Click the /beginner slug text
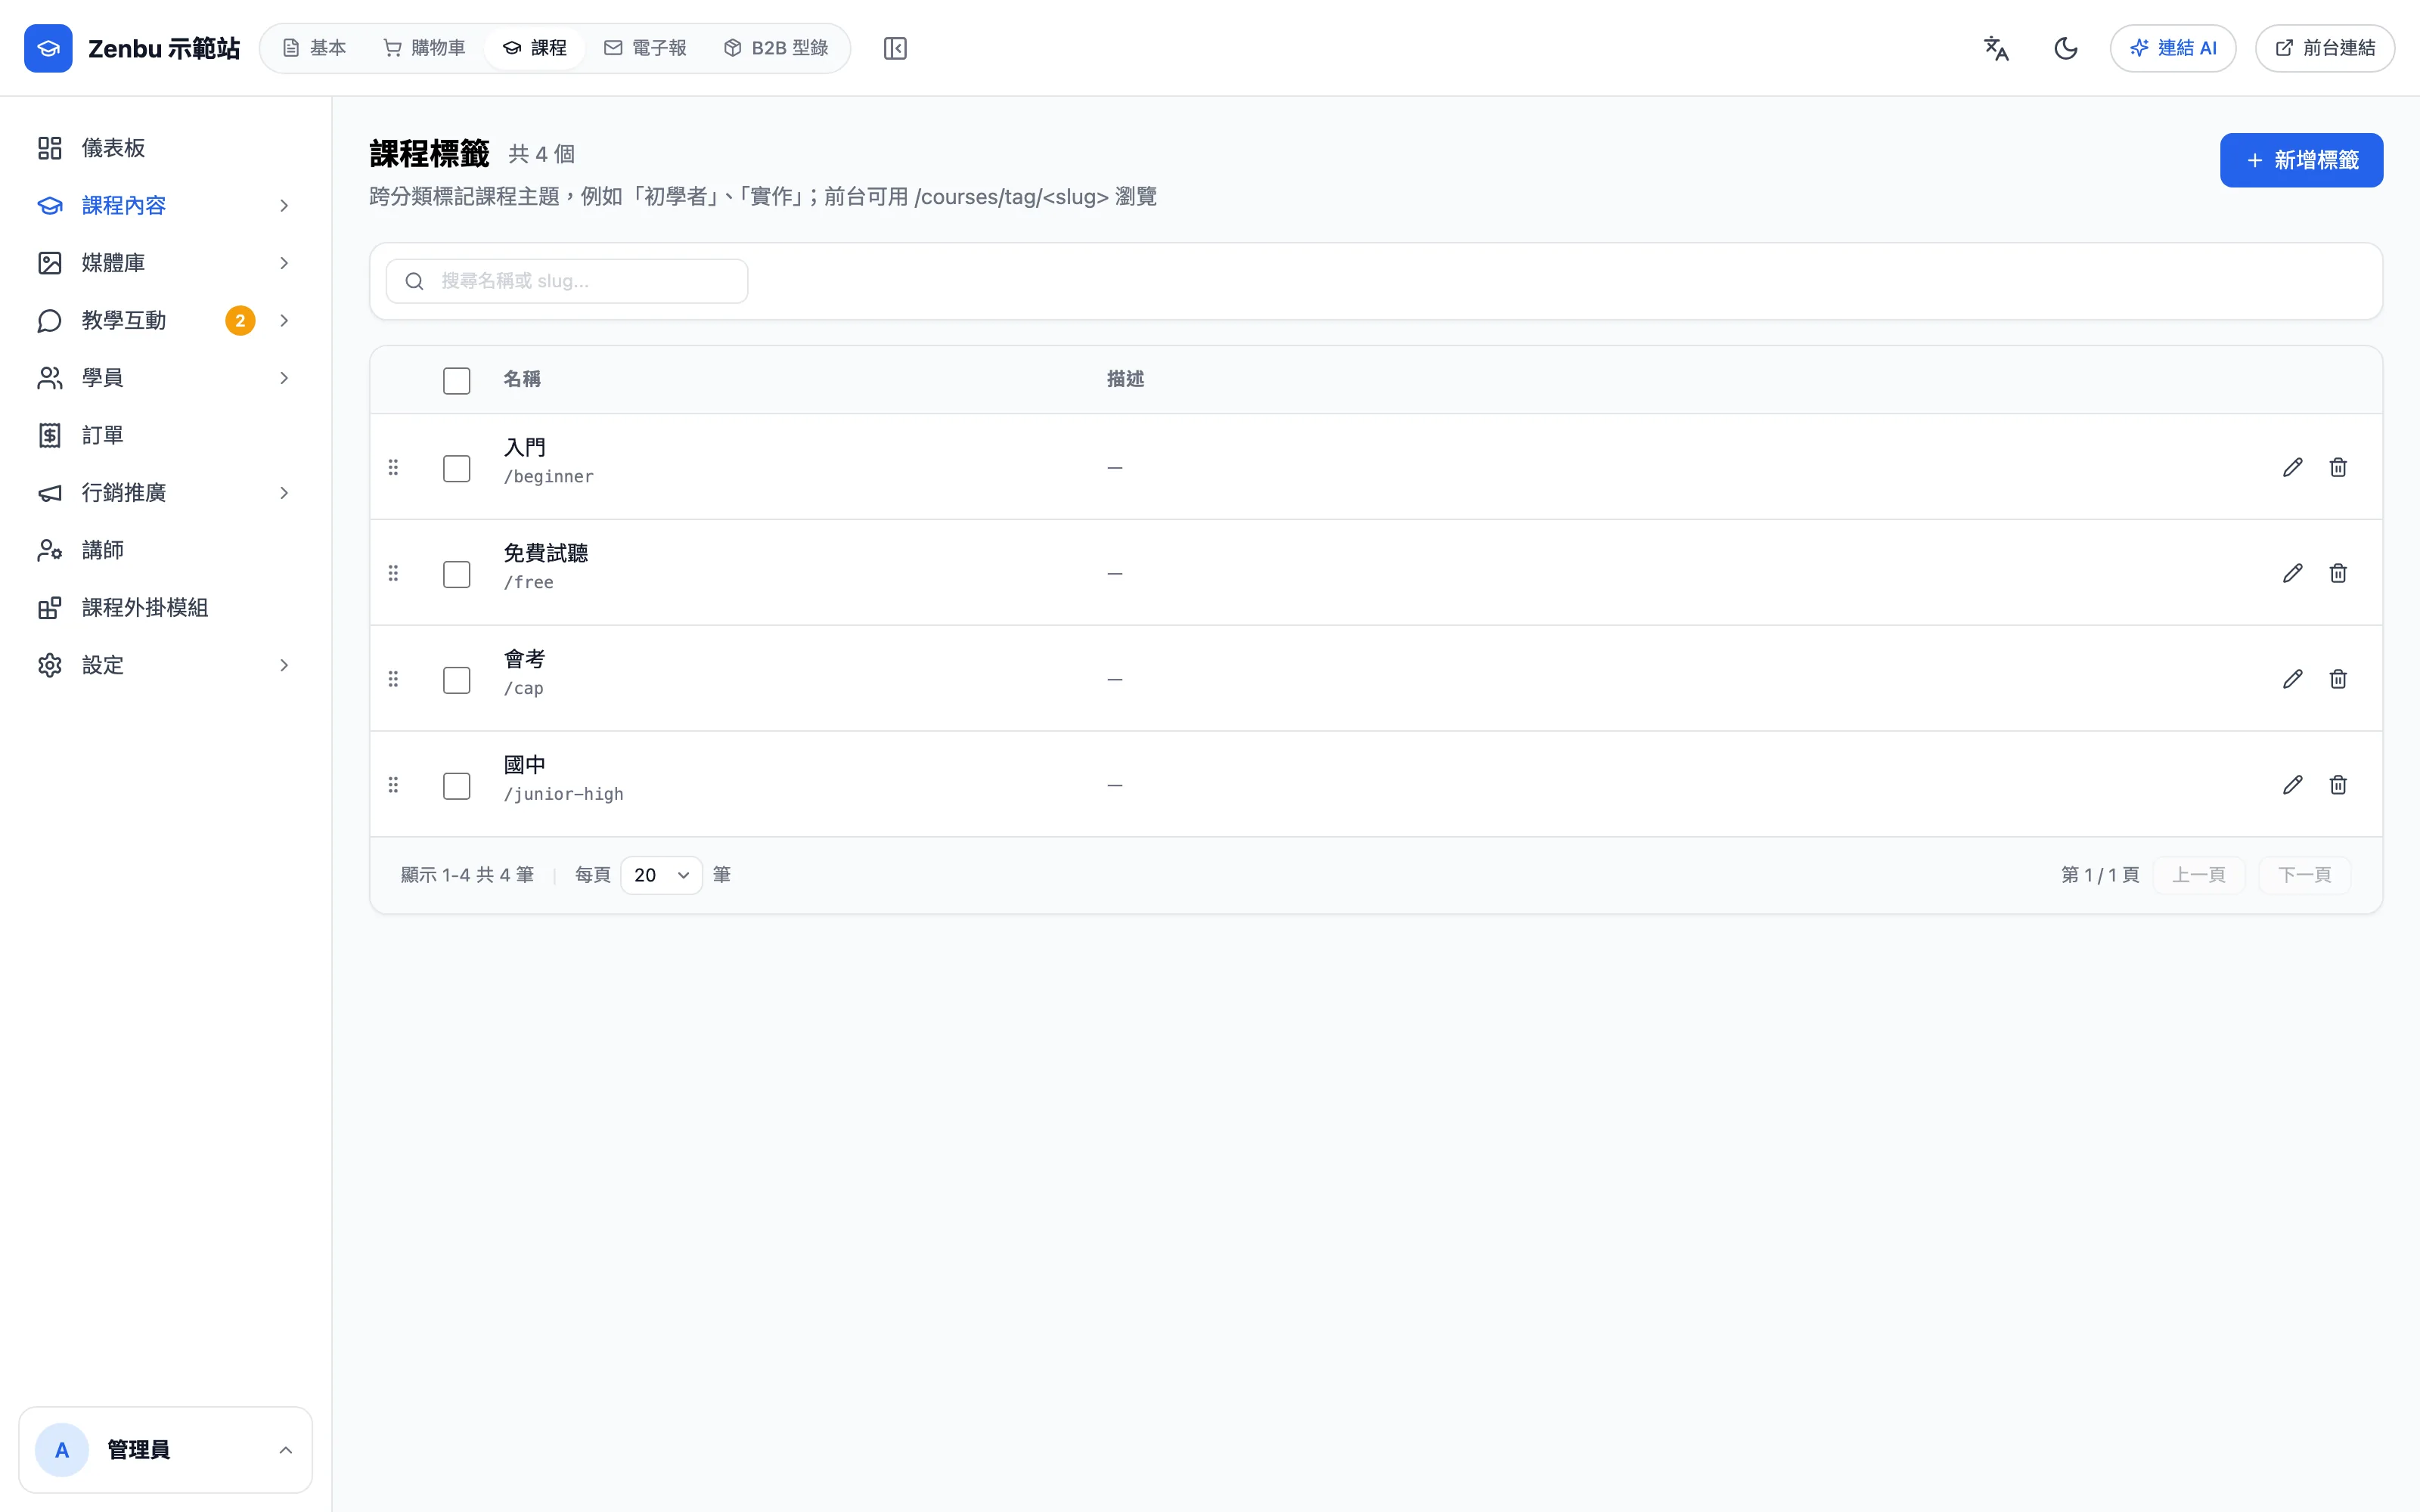Viewport: 2420px width, 1512px height. (x=548, y=477)
